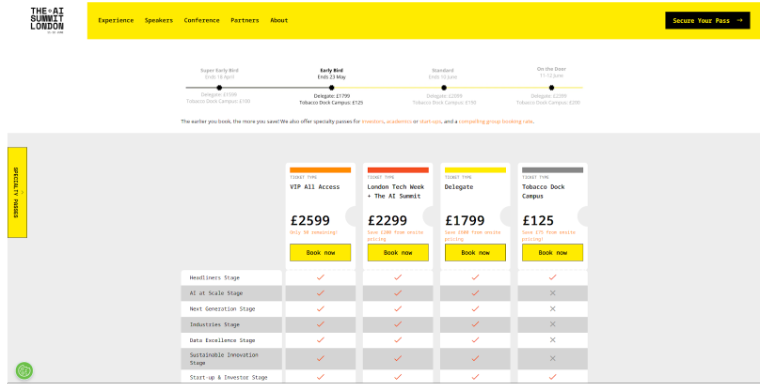Open the cookie preferences icon
Image resolution: width=764 pixels, height=386 pixels.
24,370
